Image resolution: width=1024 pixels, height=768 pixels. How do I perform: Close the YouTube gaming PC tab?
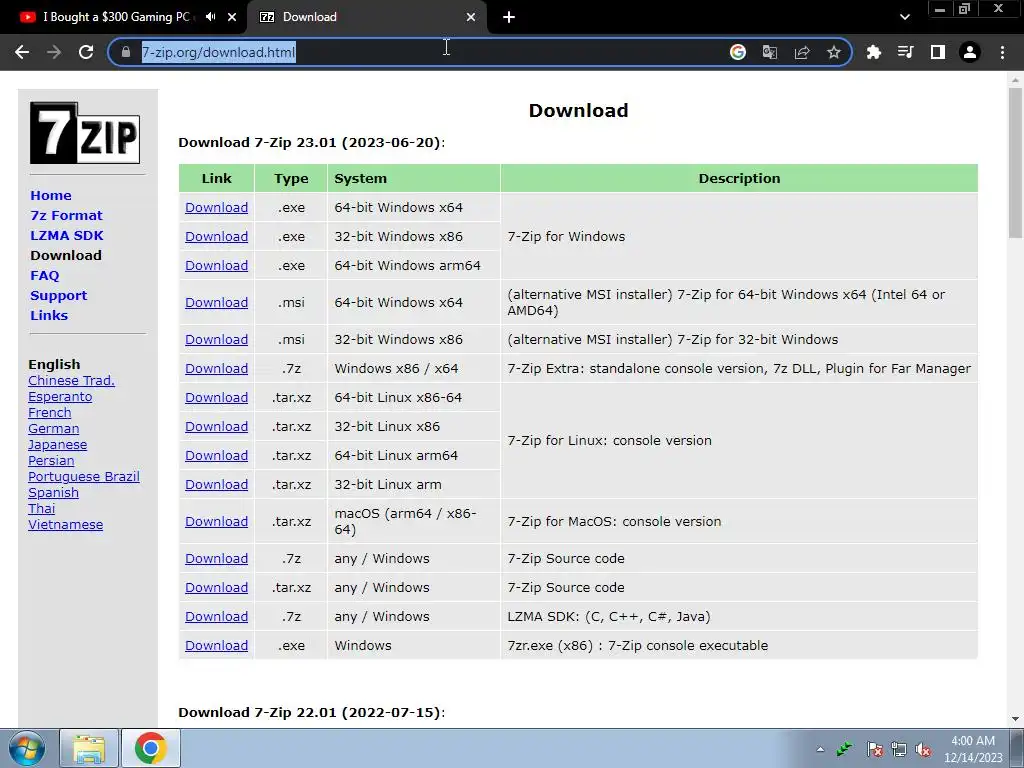point(232,17)
